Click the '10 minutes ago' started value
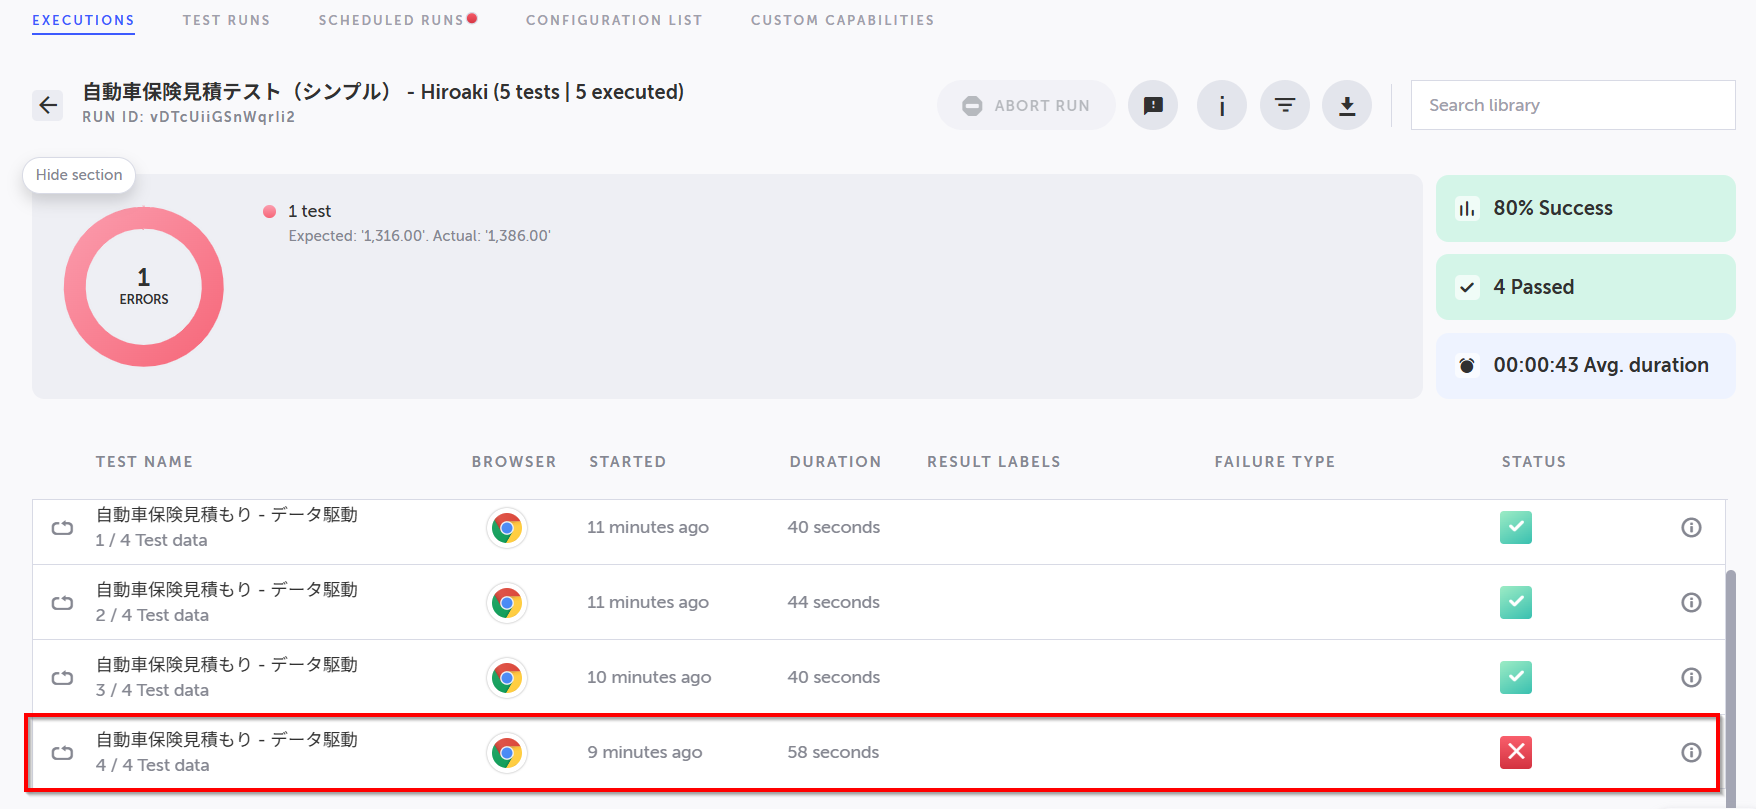This screenshot has height=809, width=1756. pyautogui.click(x=649, y=677)
